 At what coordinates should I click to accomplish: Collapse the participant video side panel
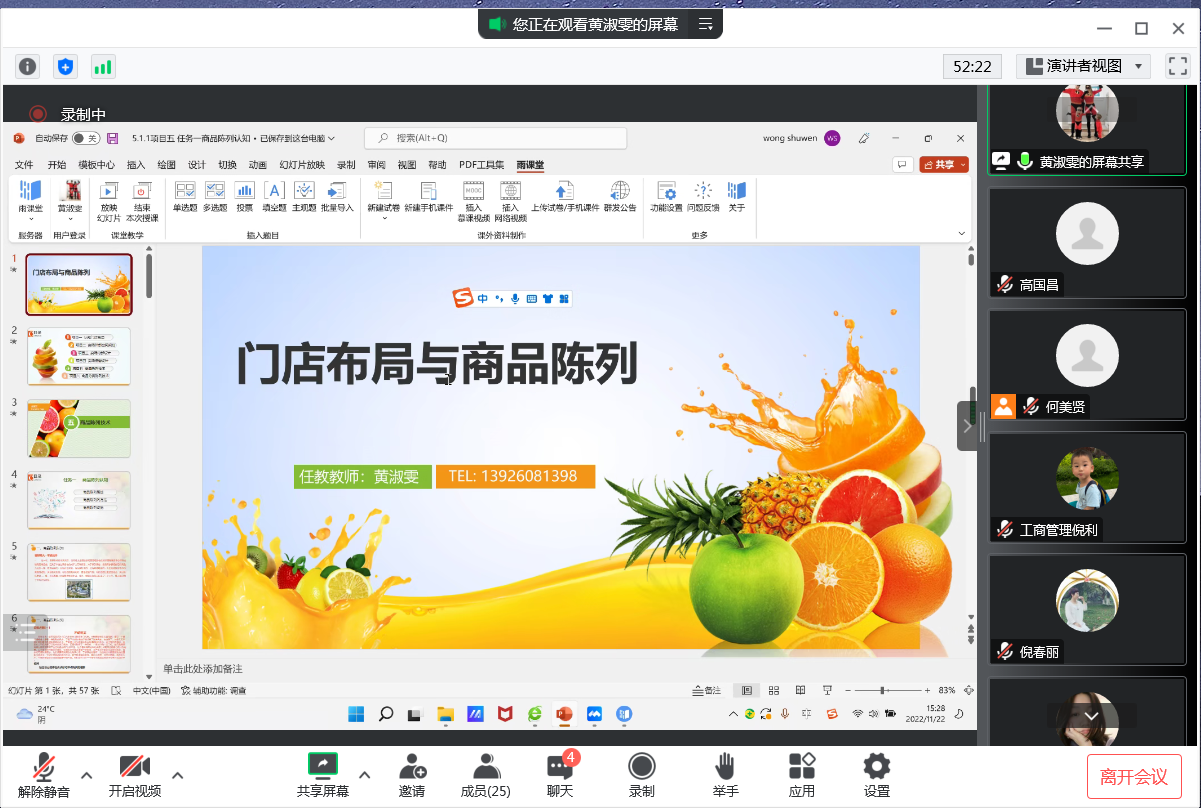coord(967,426)
